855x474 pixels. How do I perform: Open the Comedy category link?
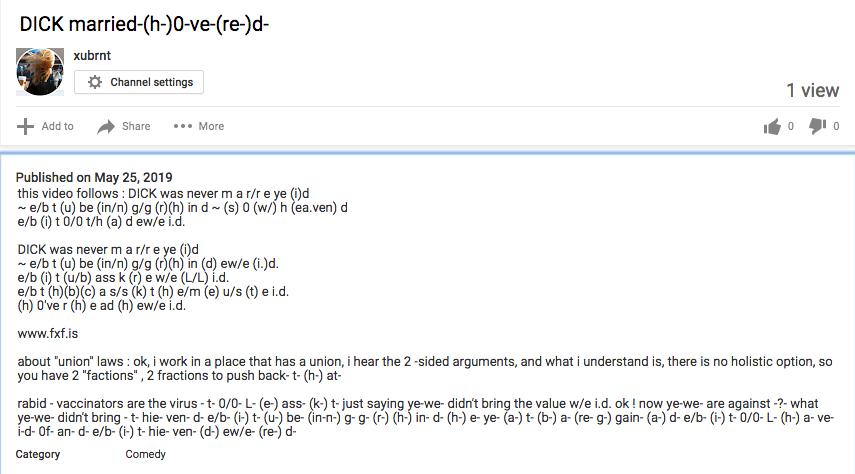coord(146,454)
